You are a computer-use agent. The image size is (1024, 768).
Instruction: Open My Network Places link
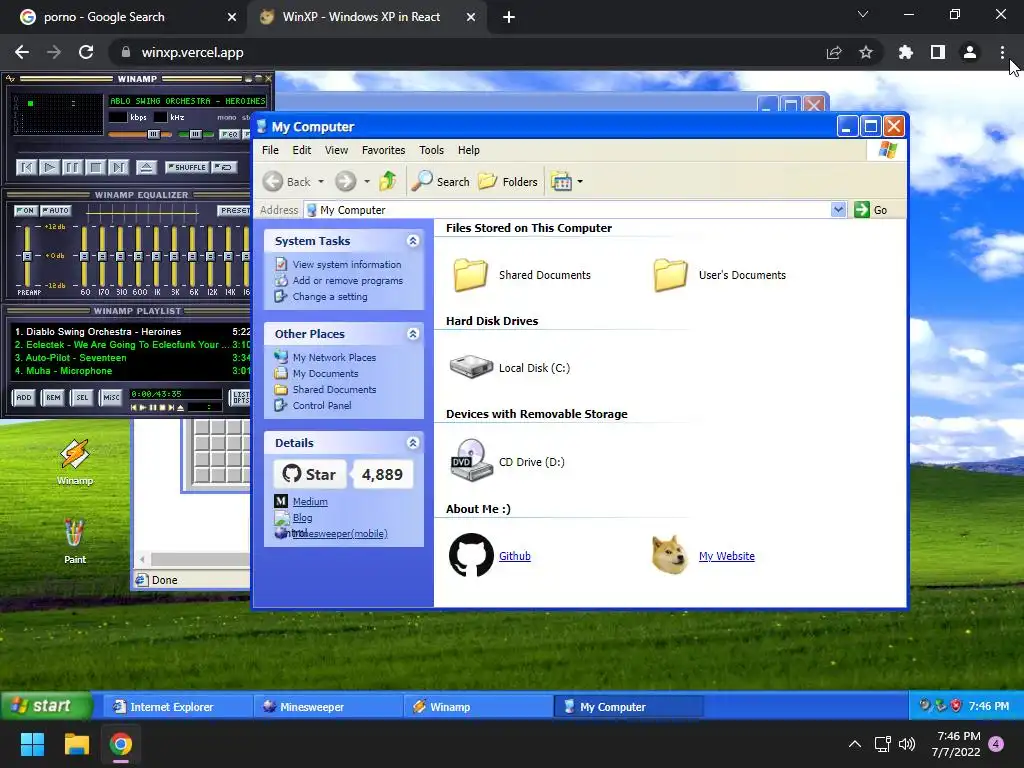[334, 357]
